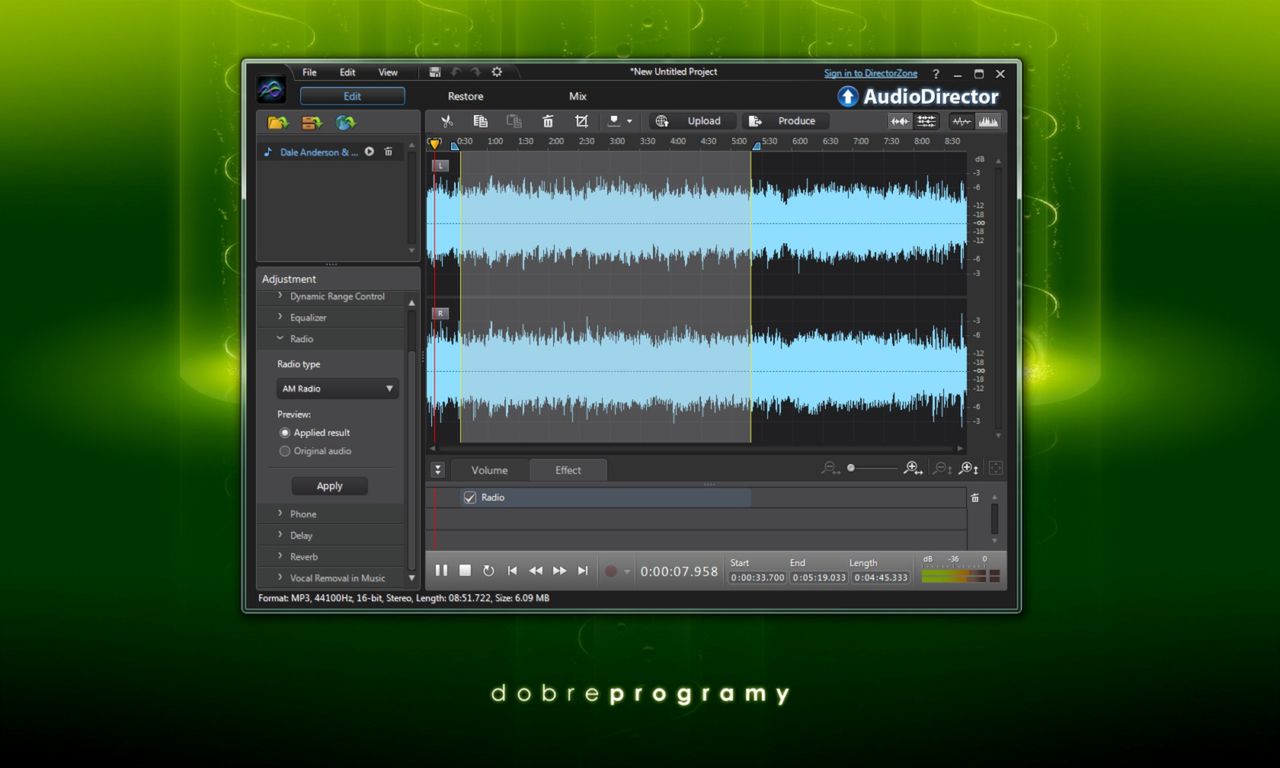Click the orange playhead marker on timeline
Viewport: 1280px width, 768px height.
point(435,145)
